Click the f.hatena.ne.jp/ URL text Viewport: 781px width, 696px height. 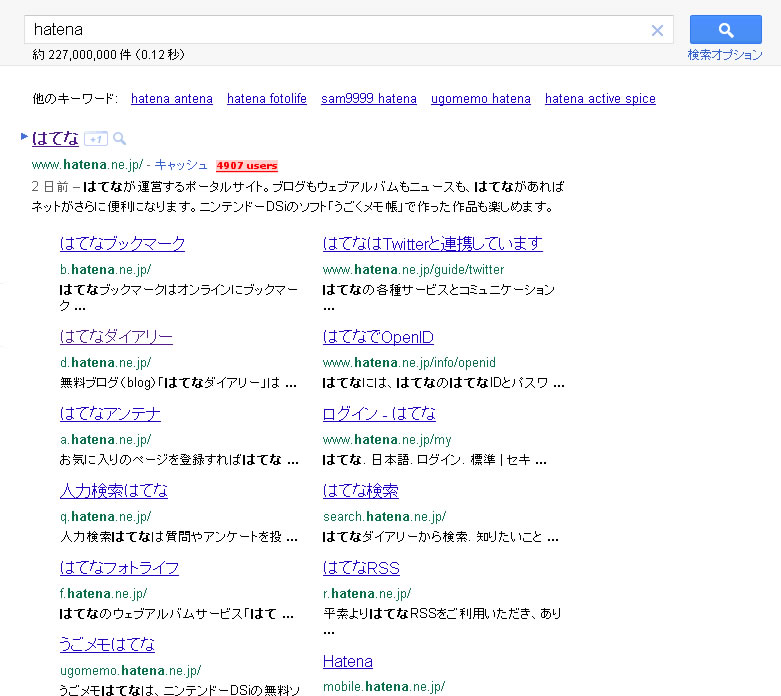pos(104,594)
